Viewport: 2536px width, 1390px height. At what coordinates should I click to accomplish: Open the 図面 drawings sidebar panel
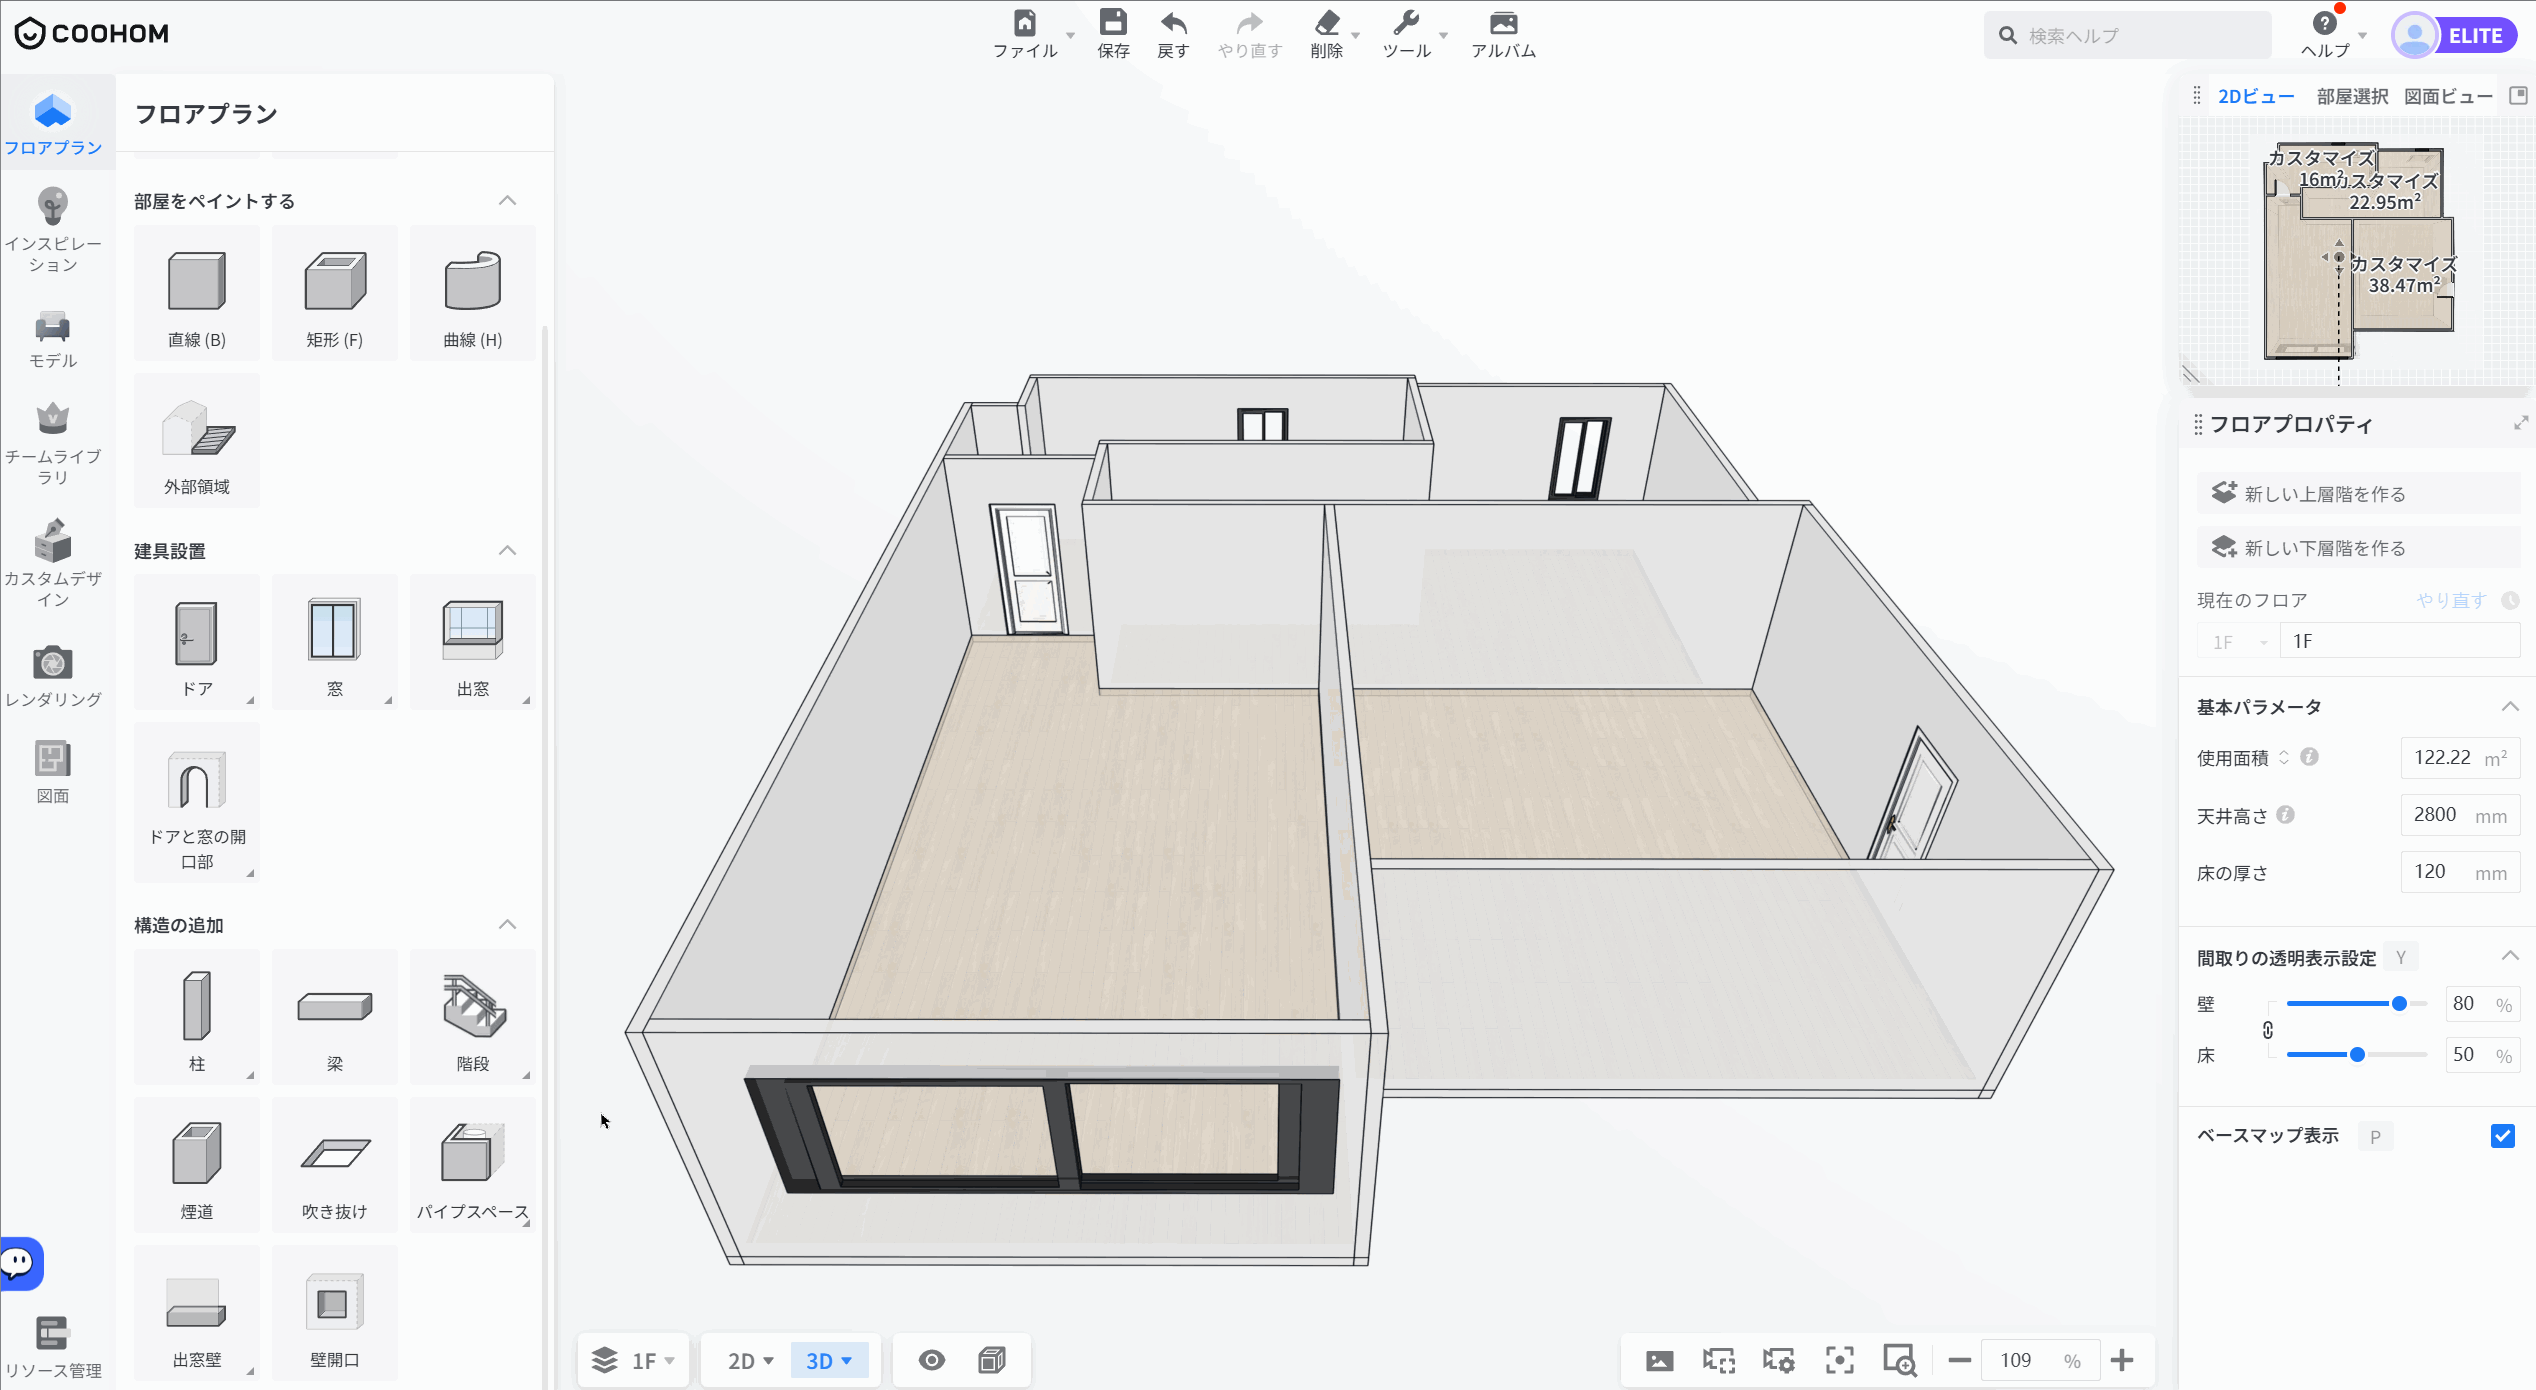(53, 772)
